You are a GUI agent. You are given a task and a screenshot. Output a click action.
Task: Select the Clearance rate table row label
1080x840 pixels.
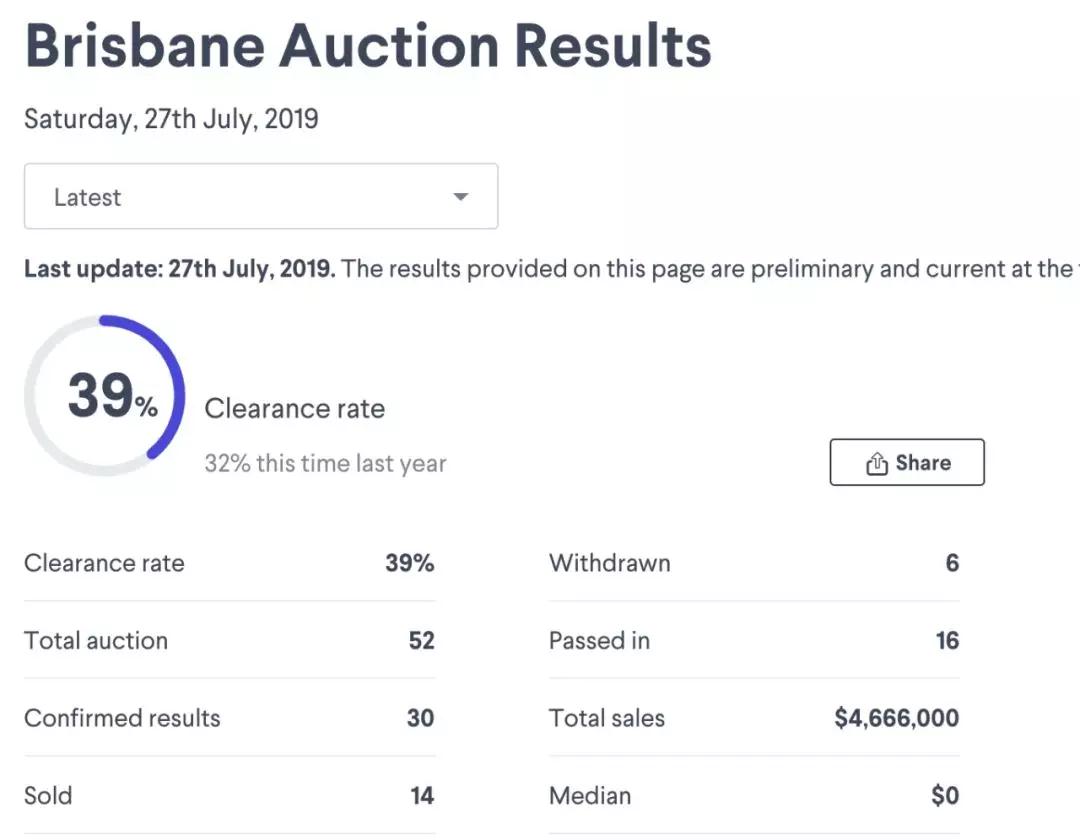[x=104, y=563]
